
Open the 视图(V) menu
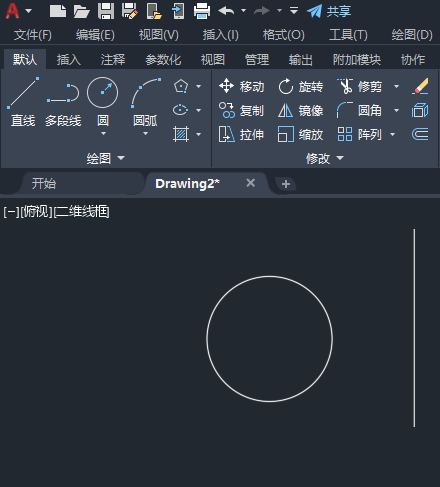(x=159, y=35)
